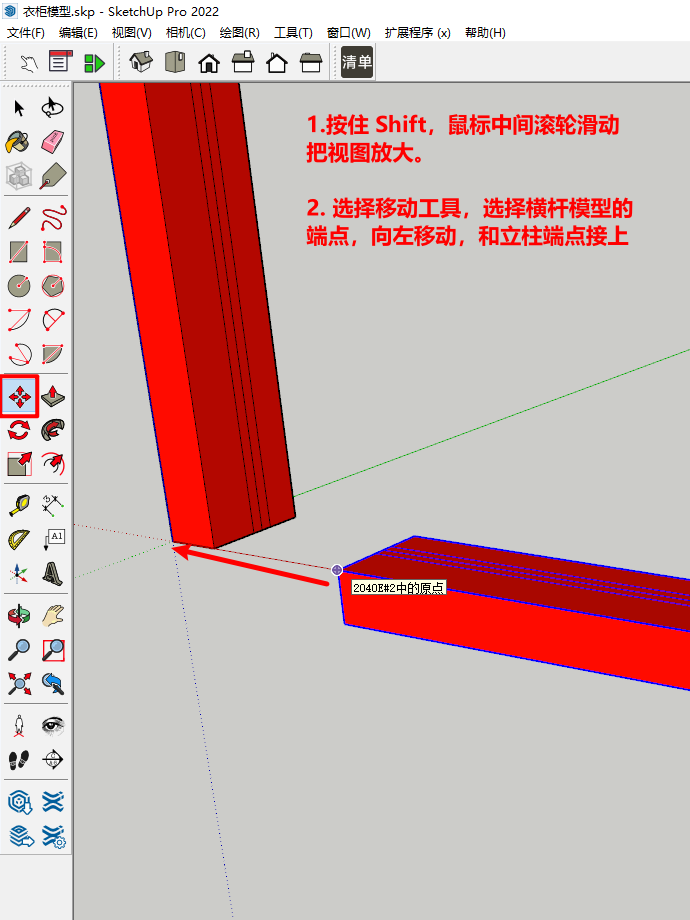Image resolution: width=690 pixels, height=920 pixels.
Task: Activate the Protractor tool
Action: click(19, 540)
